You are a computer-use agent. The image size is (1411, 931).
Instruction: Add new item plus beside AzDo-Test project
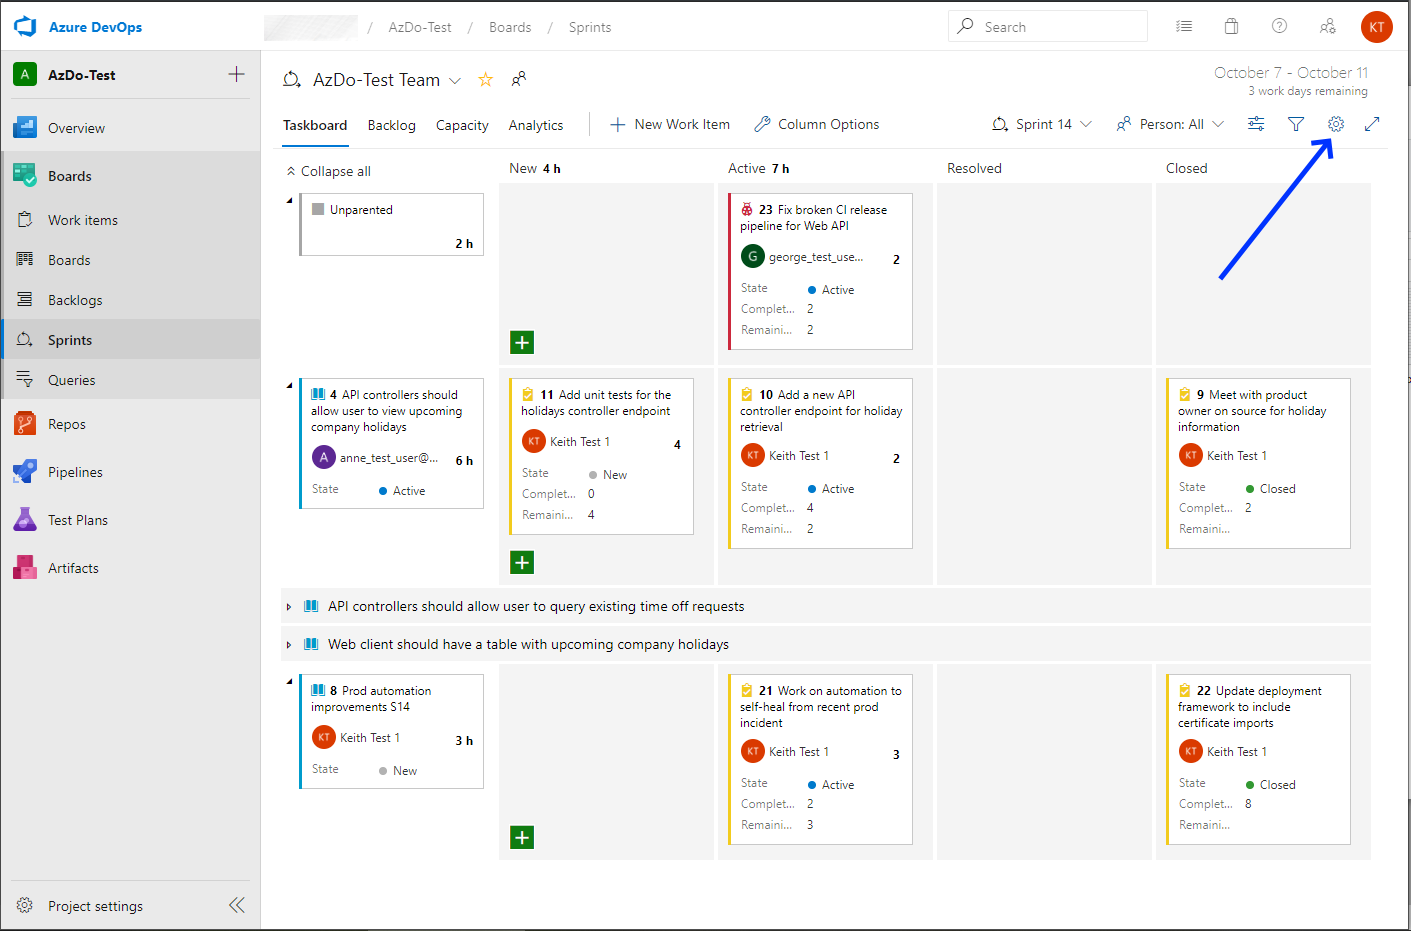pos(236,74)
